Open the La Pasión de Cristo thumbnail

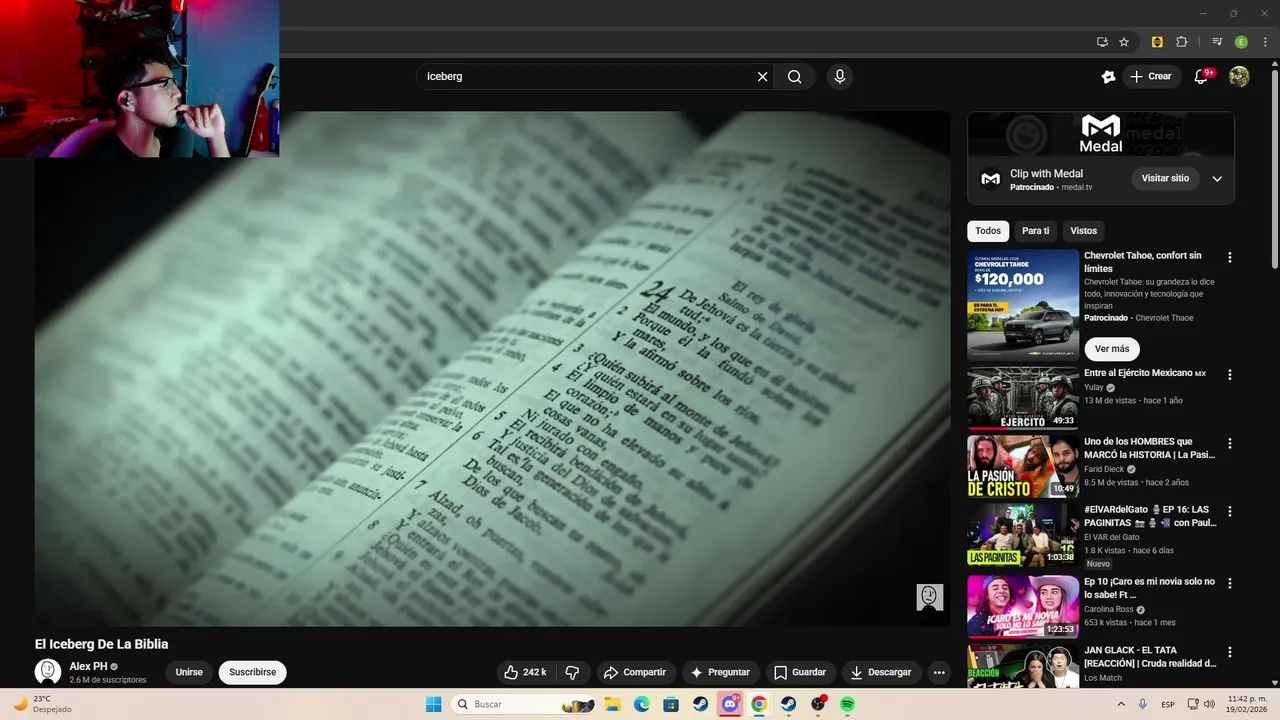pos(1023,466)
